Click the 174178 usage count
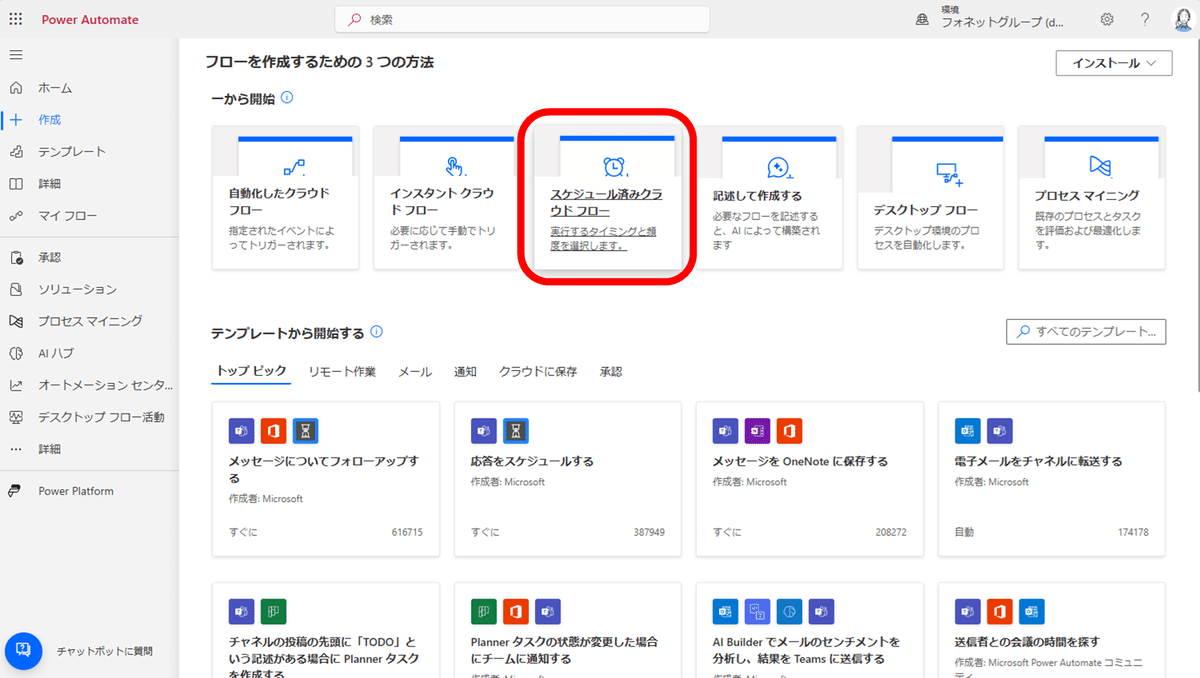Viewport: 1200px width, 678px height. [1133, 533]
